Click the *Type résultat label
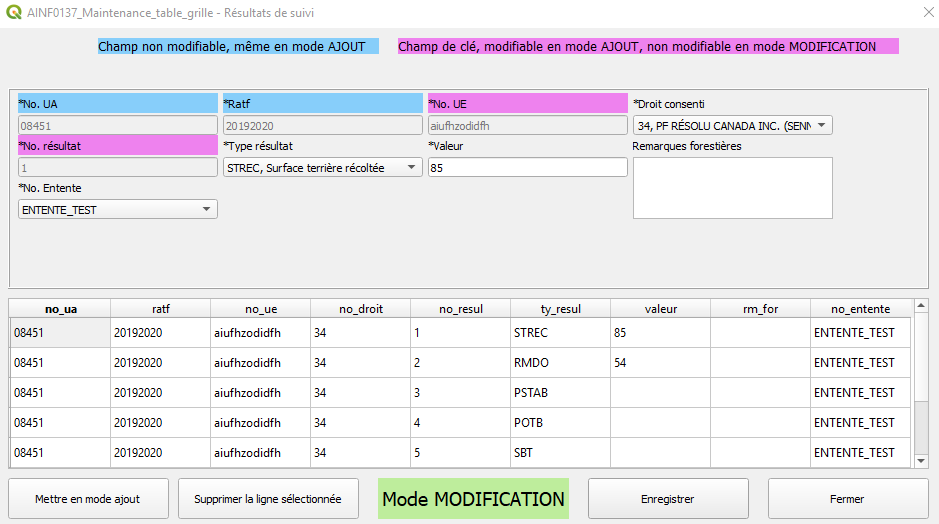The height and width of the screenshot is (524, 939). point(258,146)
